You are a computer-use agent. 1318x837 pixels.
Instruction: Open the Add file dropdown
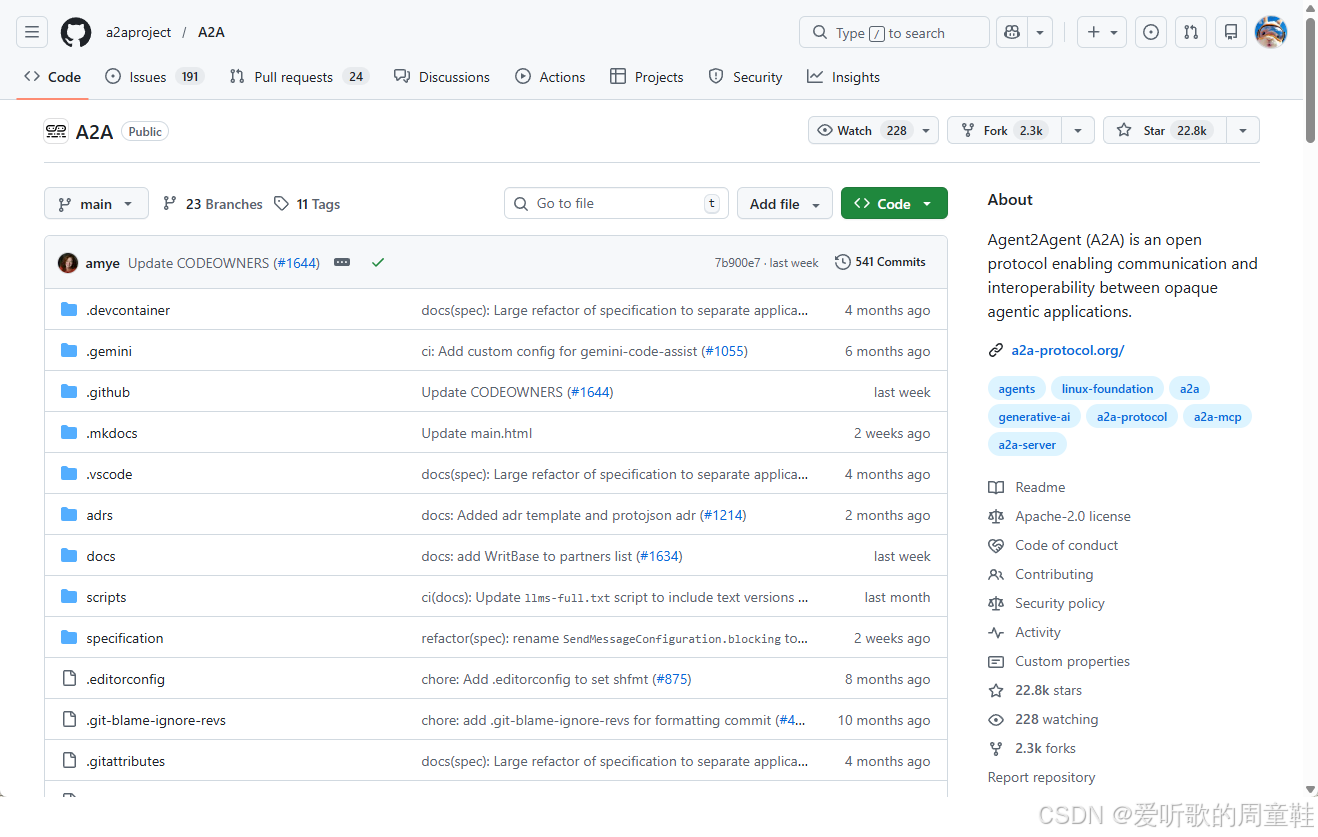coord(785,204)
